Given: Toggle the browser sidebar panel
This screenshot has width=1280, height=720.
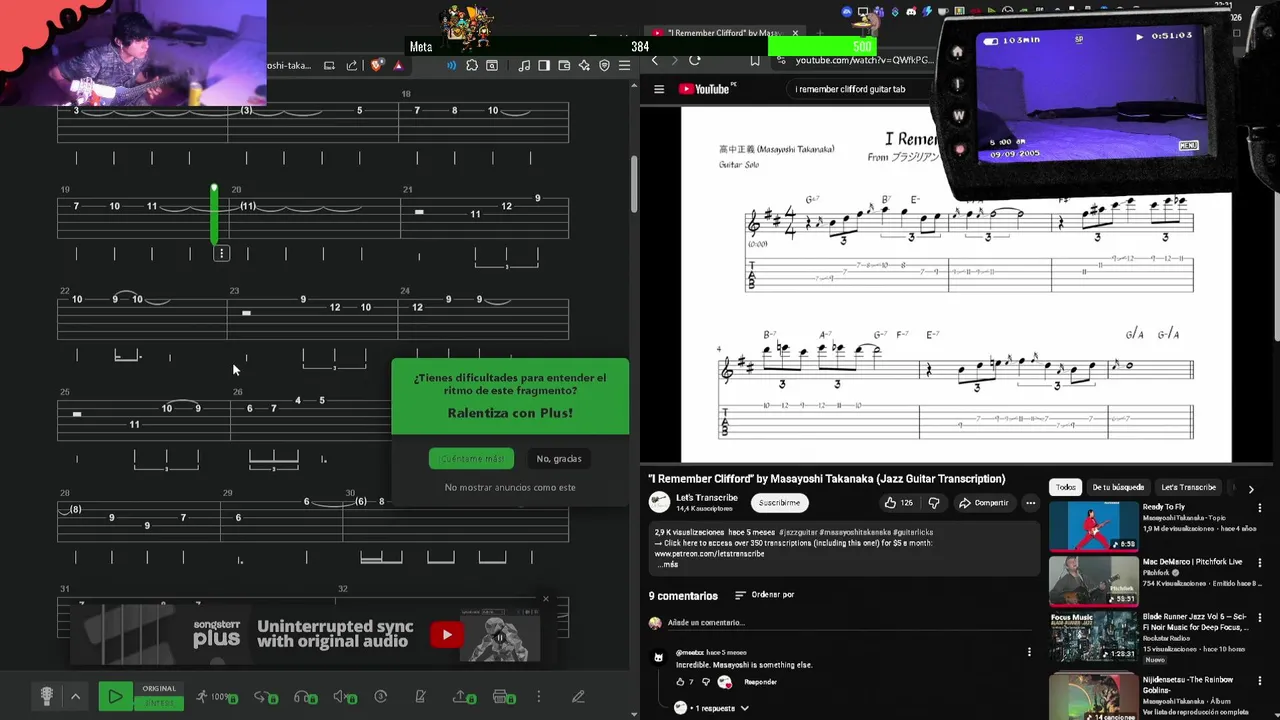Looking at the screenshot, I should tap(544, 65).
